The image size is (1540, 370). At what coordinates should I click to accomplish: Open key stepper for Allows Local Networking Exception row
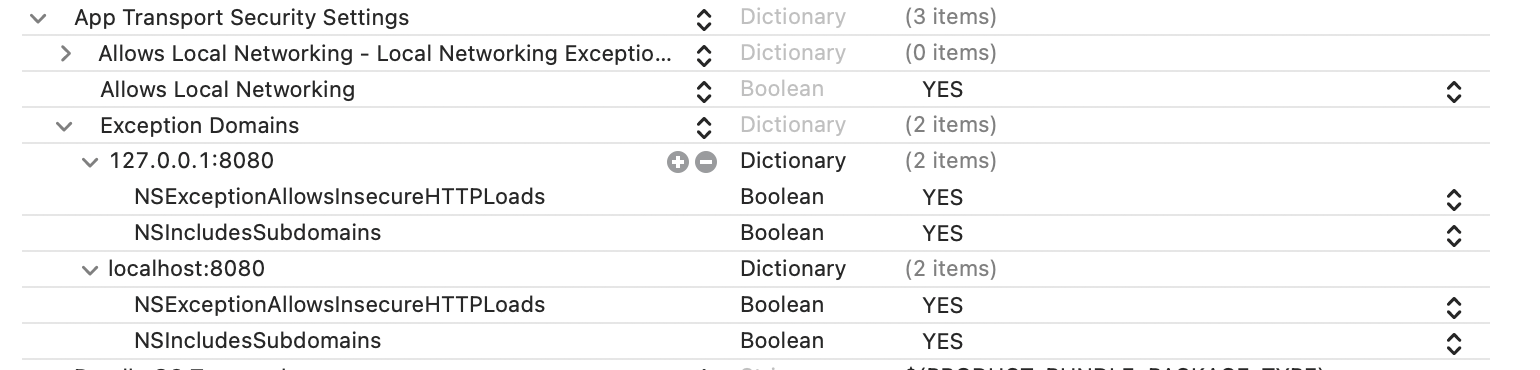coord(704,55)
